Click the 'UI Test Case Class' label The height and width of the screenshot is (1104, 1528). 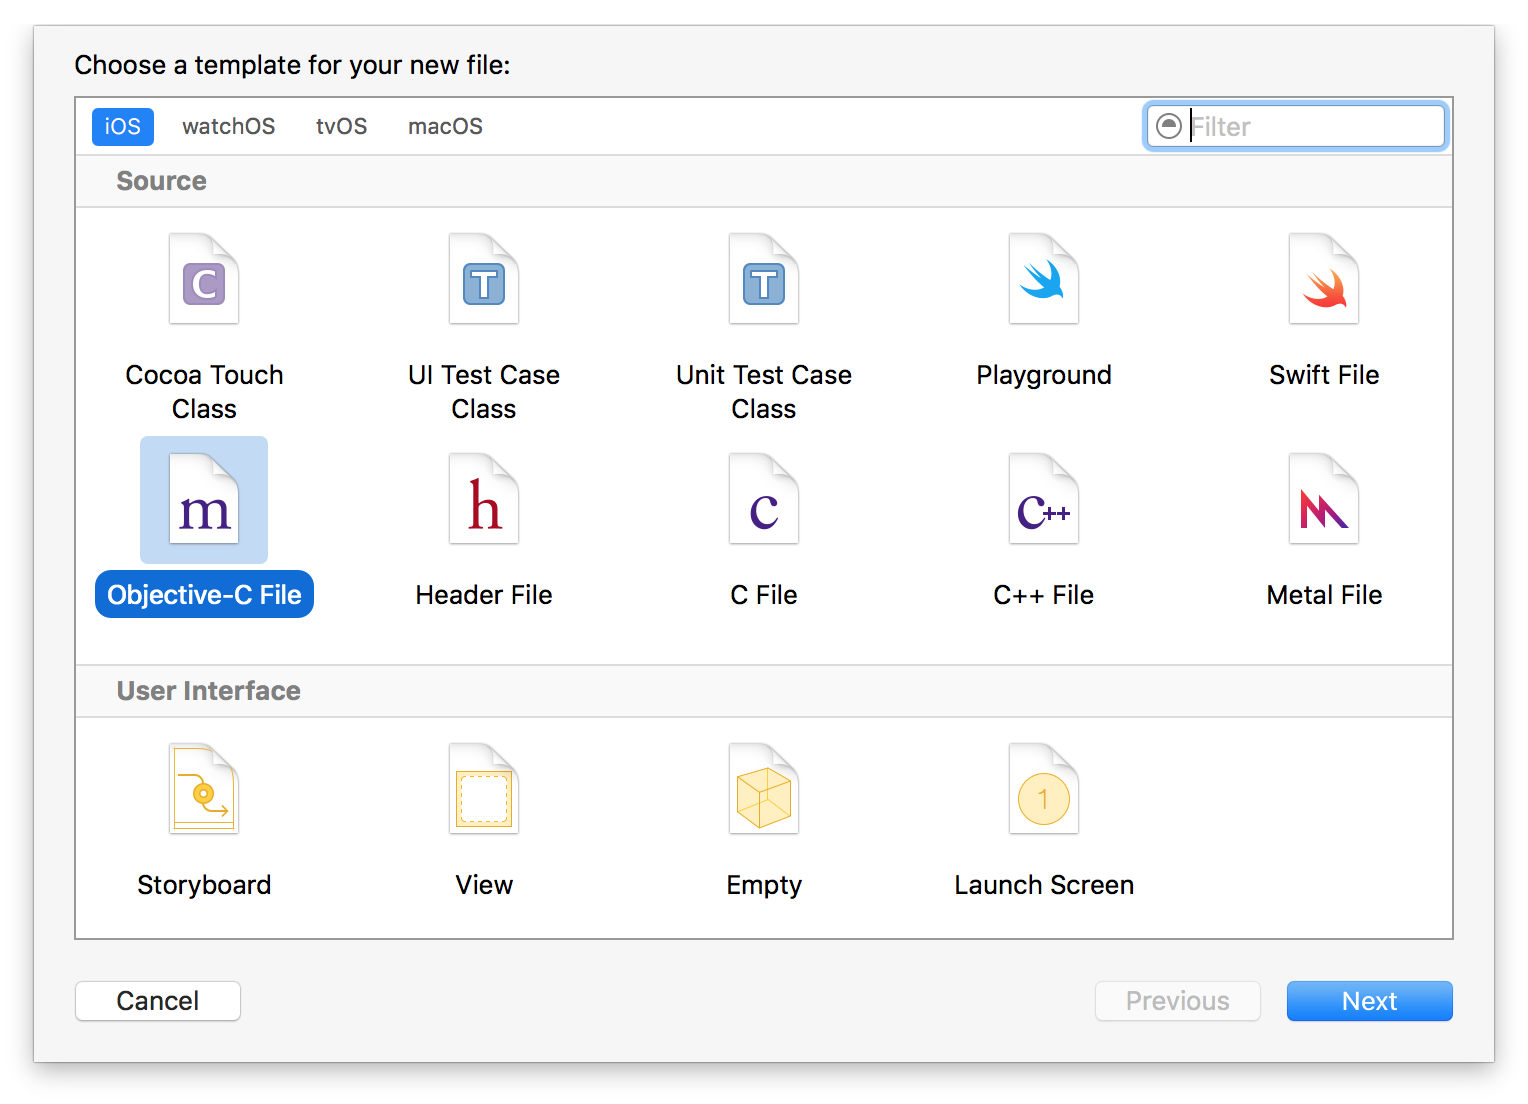tap(484, 392)
